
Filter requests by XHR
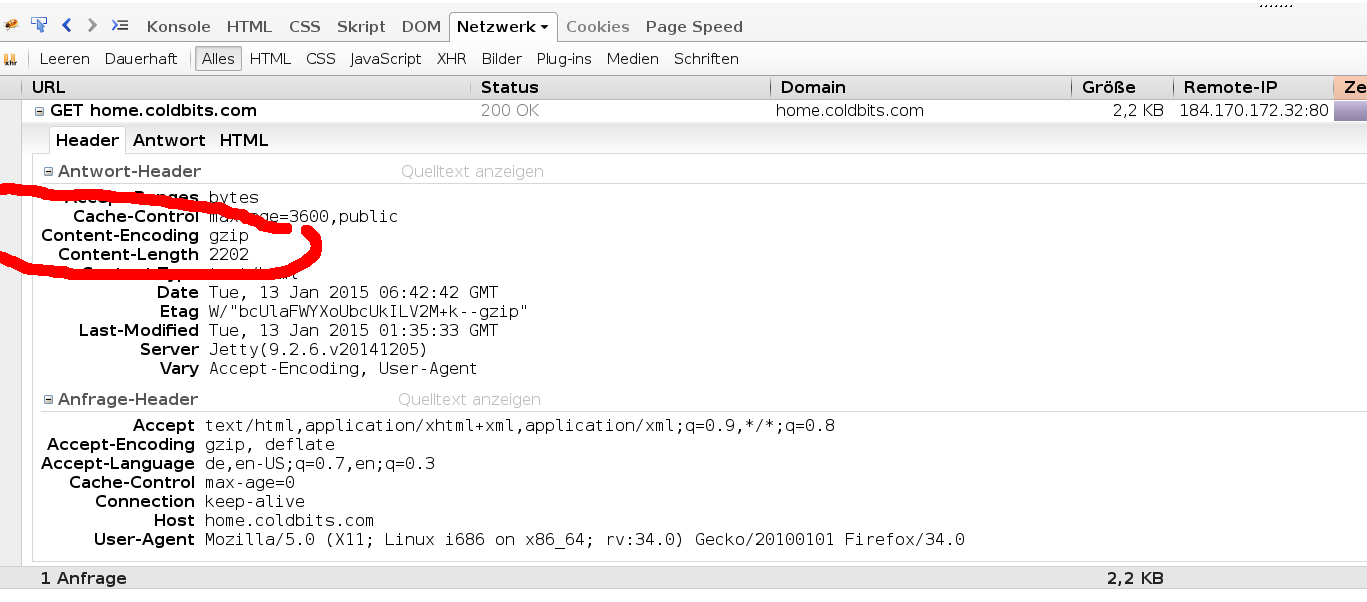pyautogui.click(x=452, y=59)
